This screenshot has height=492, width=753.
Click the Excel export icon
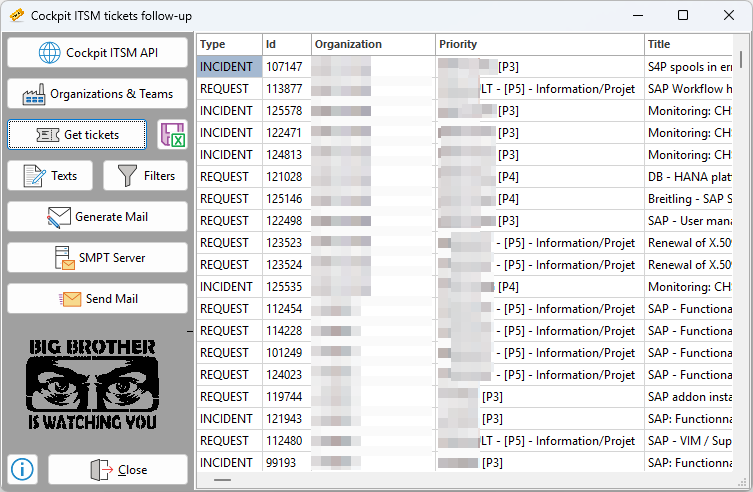click(172, 135)
